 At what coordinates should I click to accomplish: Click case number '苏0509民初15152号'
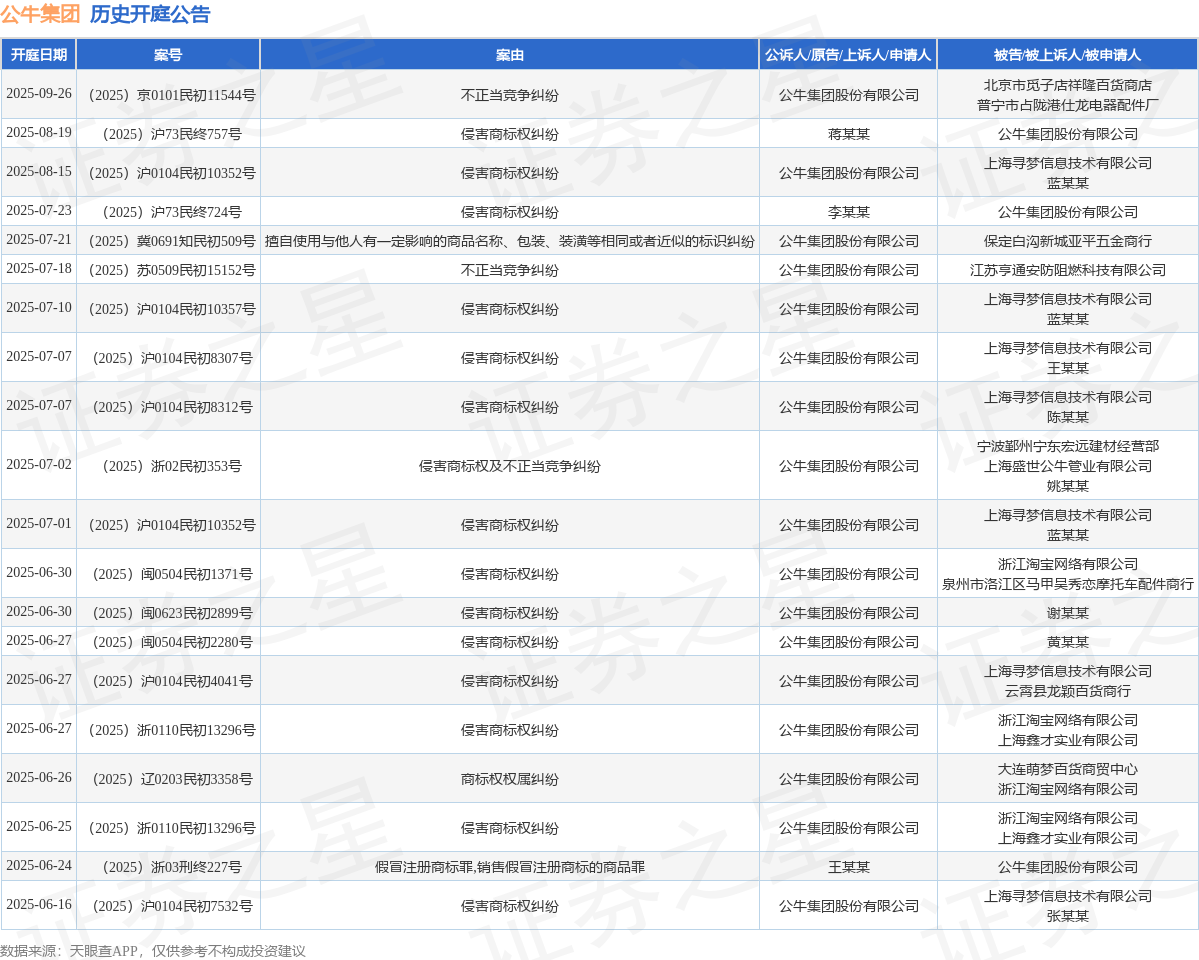tap(172, 270)
